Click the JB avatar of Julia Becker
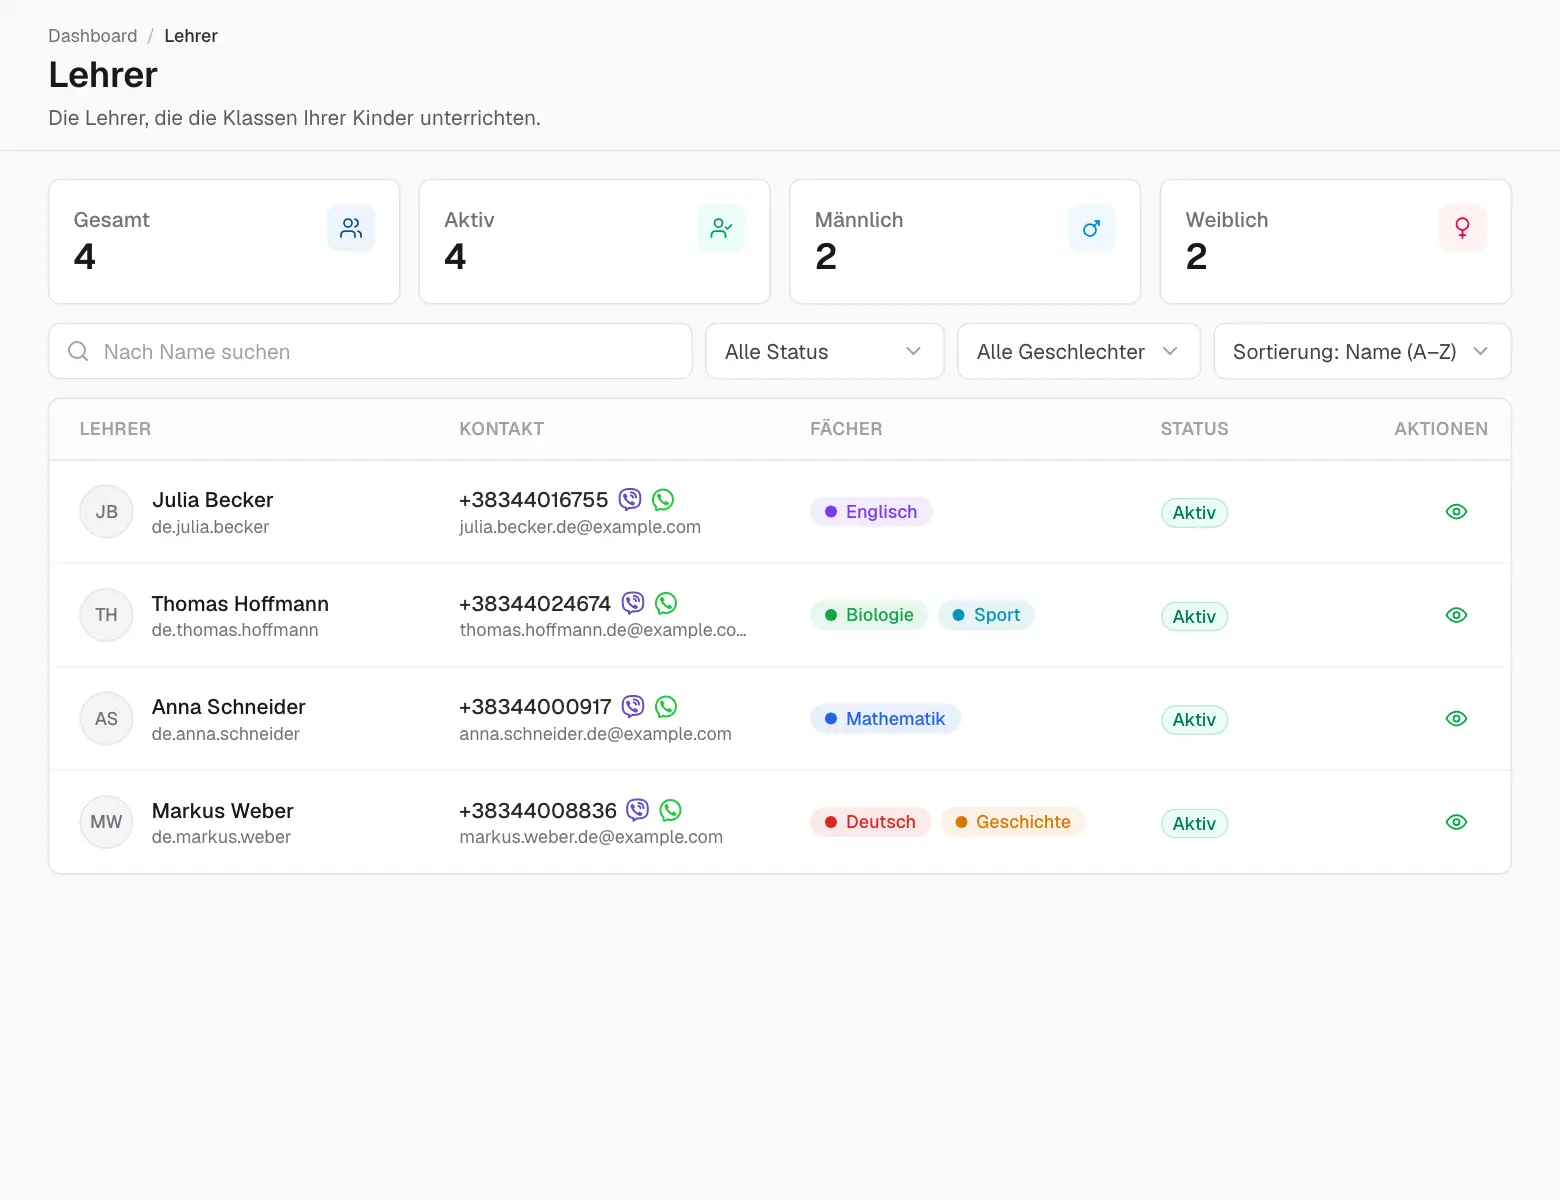This screenshot has width=1560, height=1200. click(x=106, y=512)
